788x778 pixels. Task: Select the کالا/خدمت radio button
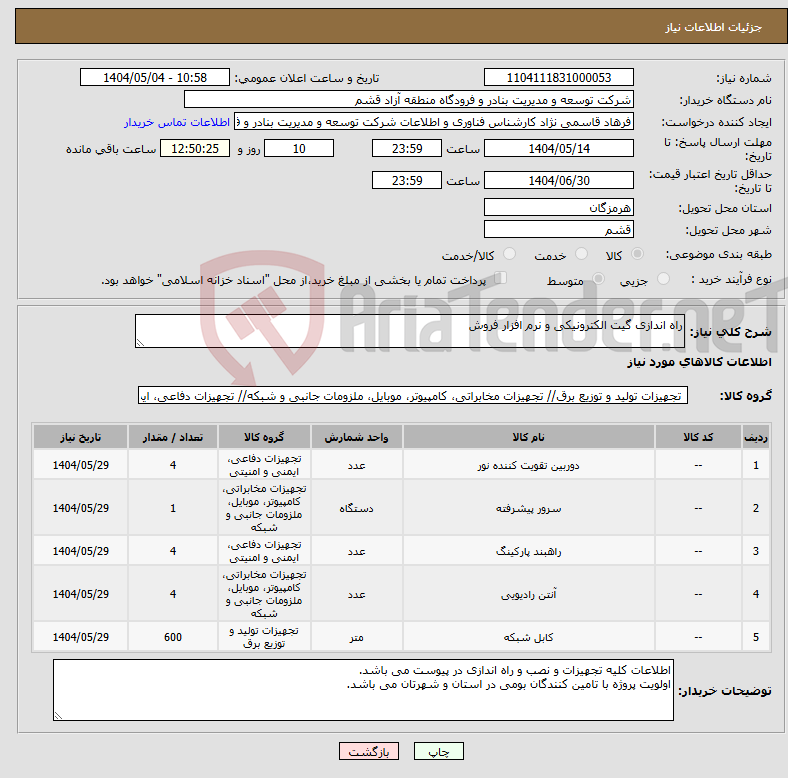[x=509, y=254]
